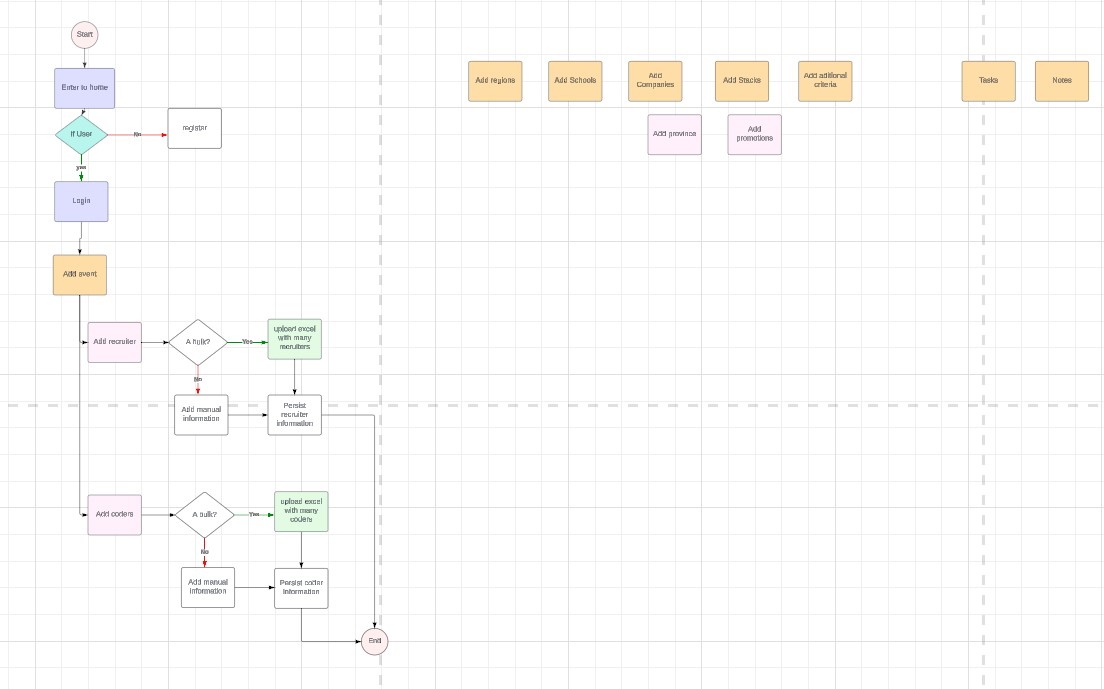The width and height of the screenshot is (1104, 689).
Task: Select the Start circle node
Action: [85, 35]
